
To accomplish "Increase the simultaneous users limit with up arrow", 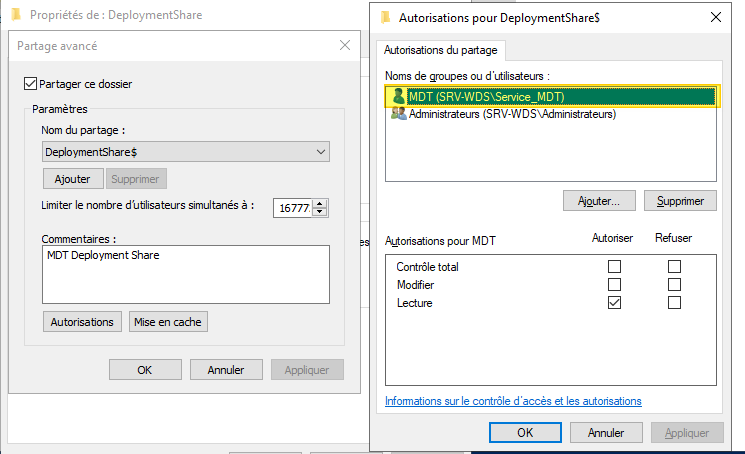I will coord(320,203).
